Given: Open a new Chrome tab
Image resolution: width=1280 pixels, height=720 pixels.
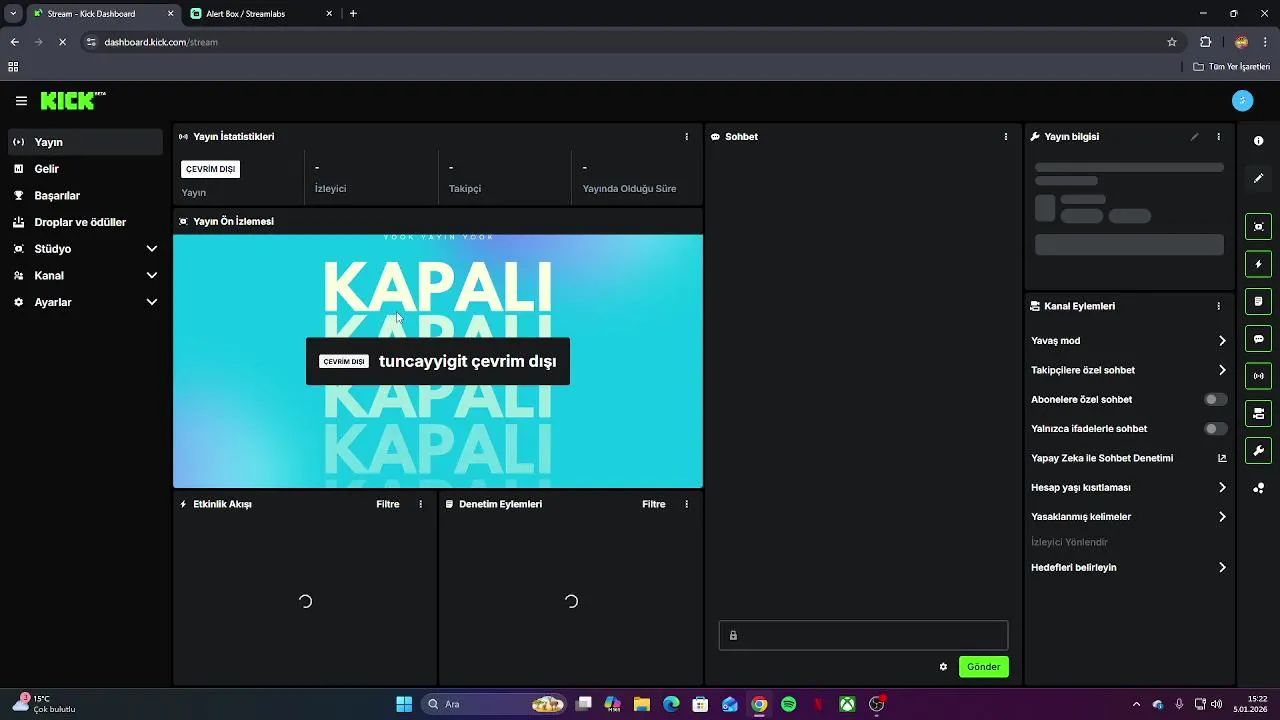Looking at the screenshot, I should (x=353, y=14).
